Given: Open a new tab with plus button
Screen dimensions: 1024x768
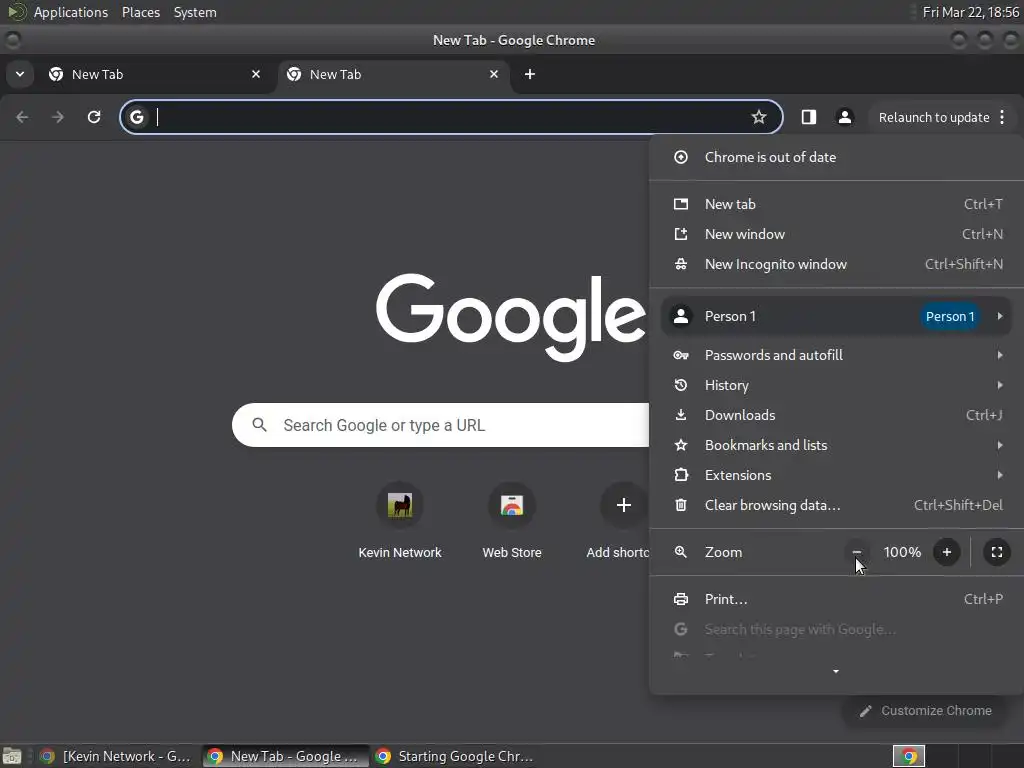Looking at the screenshot, I should pos(530,74).
